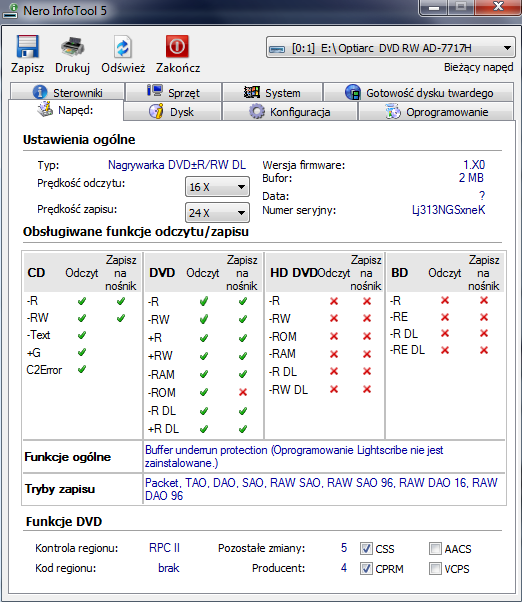522x602 pixels.
Task: Click the BD-RE DL write red cross
Action: click(x=484, y=350)
